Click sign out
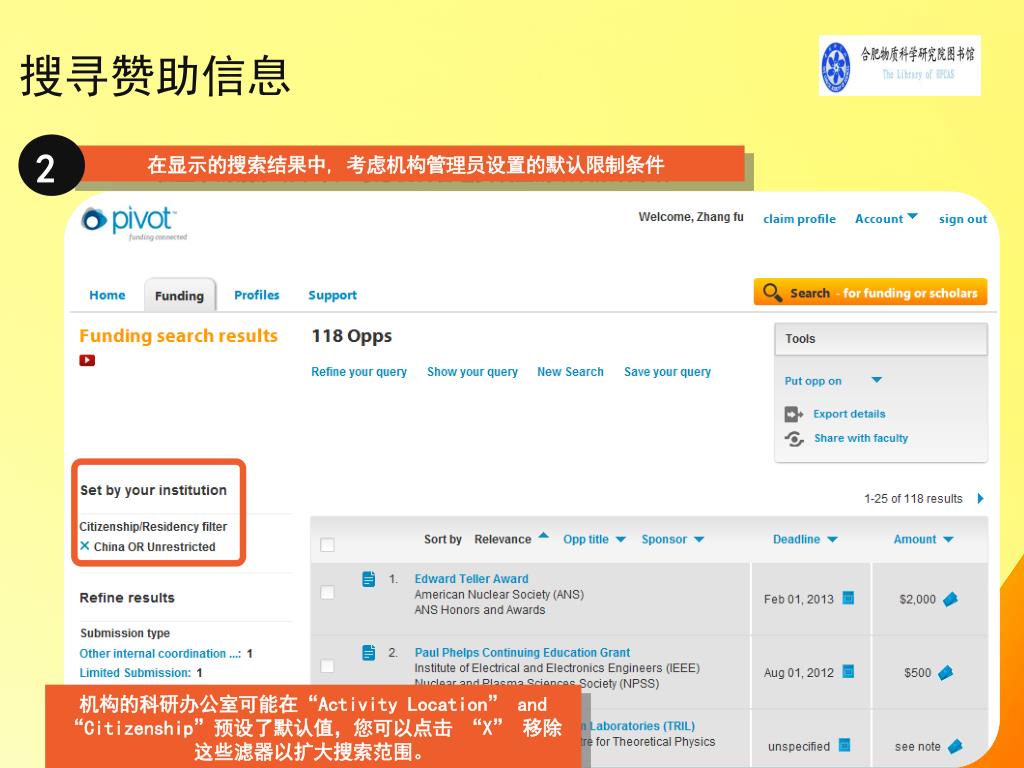The height and width of the screenshot is (768, 1024). (x=963, y=219)
